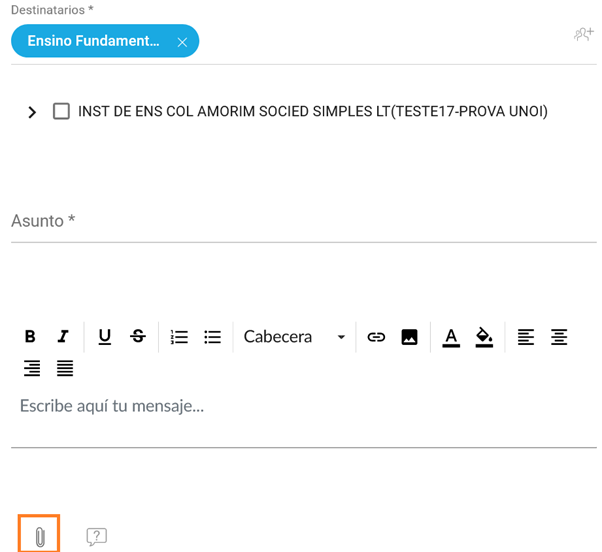The image size is (602, 552).
Task: Open the text color picker
Action: coord(451,337)
